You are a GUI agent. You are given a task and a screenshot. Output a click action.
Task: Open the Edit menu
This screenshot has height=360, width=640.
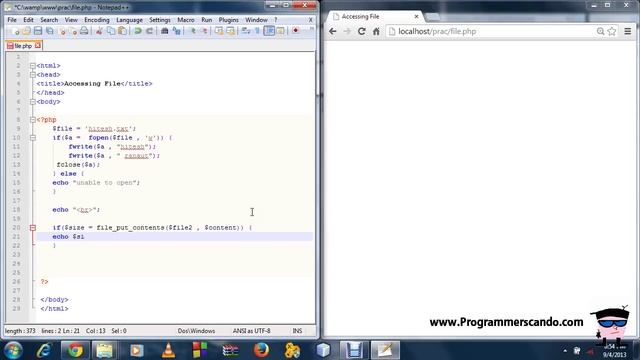28,20
